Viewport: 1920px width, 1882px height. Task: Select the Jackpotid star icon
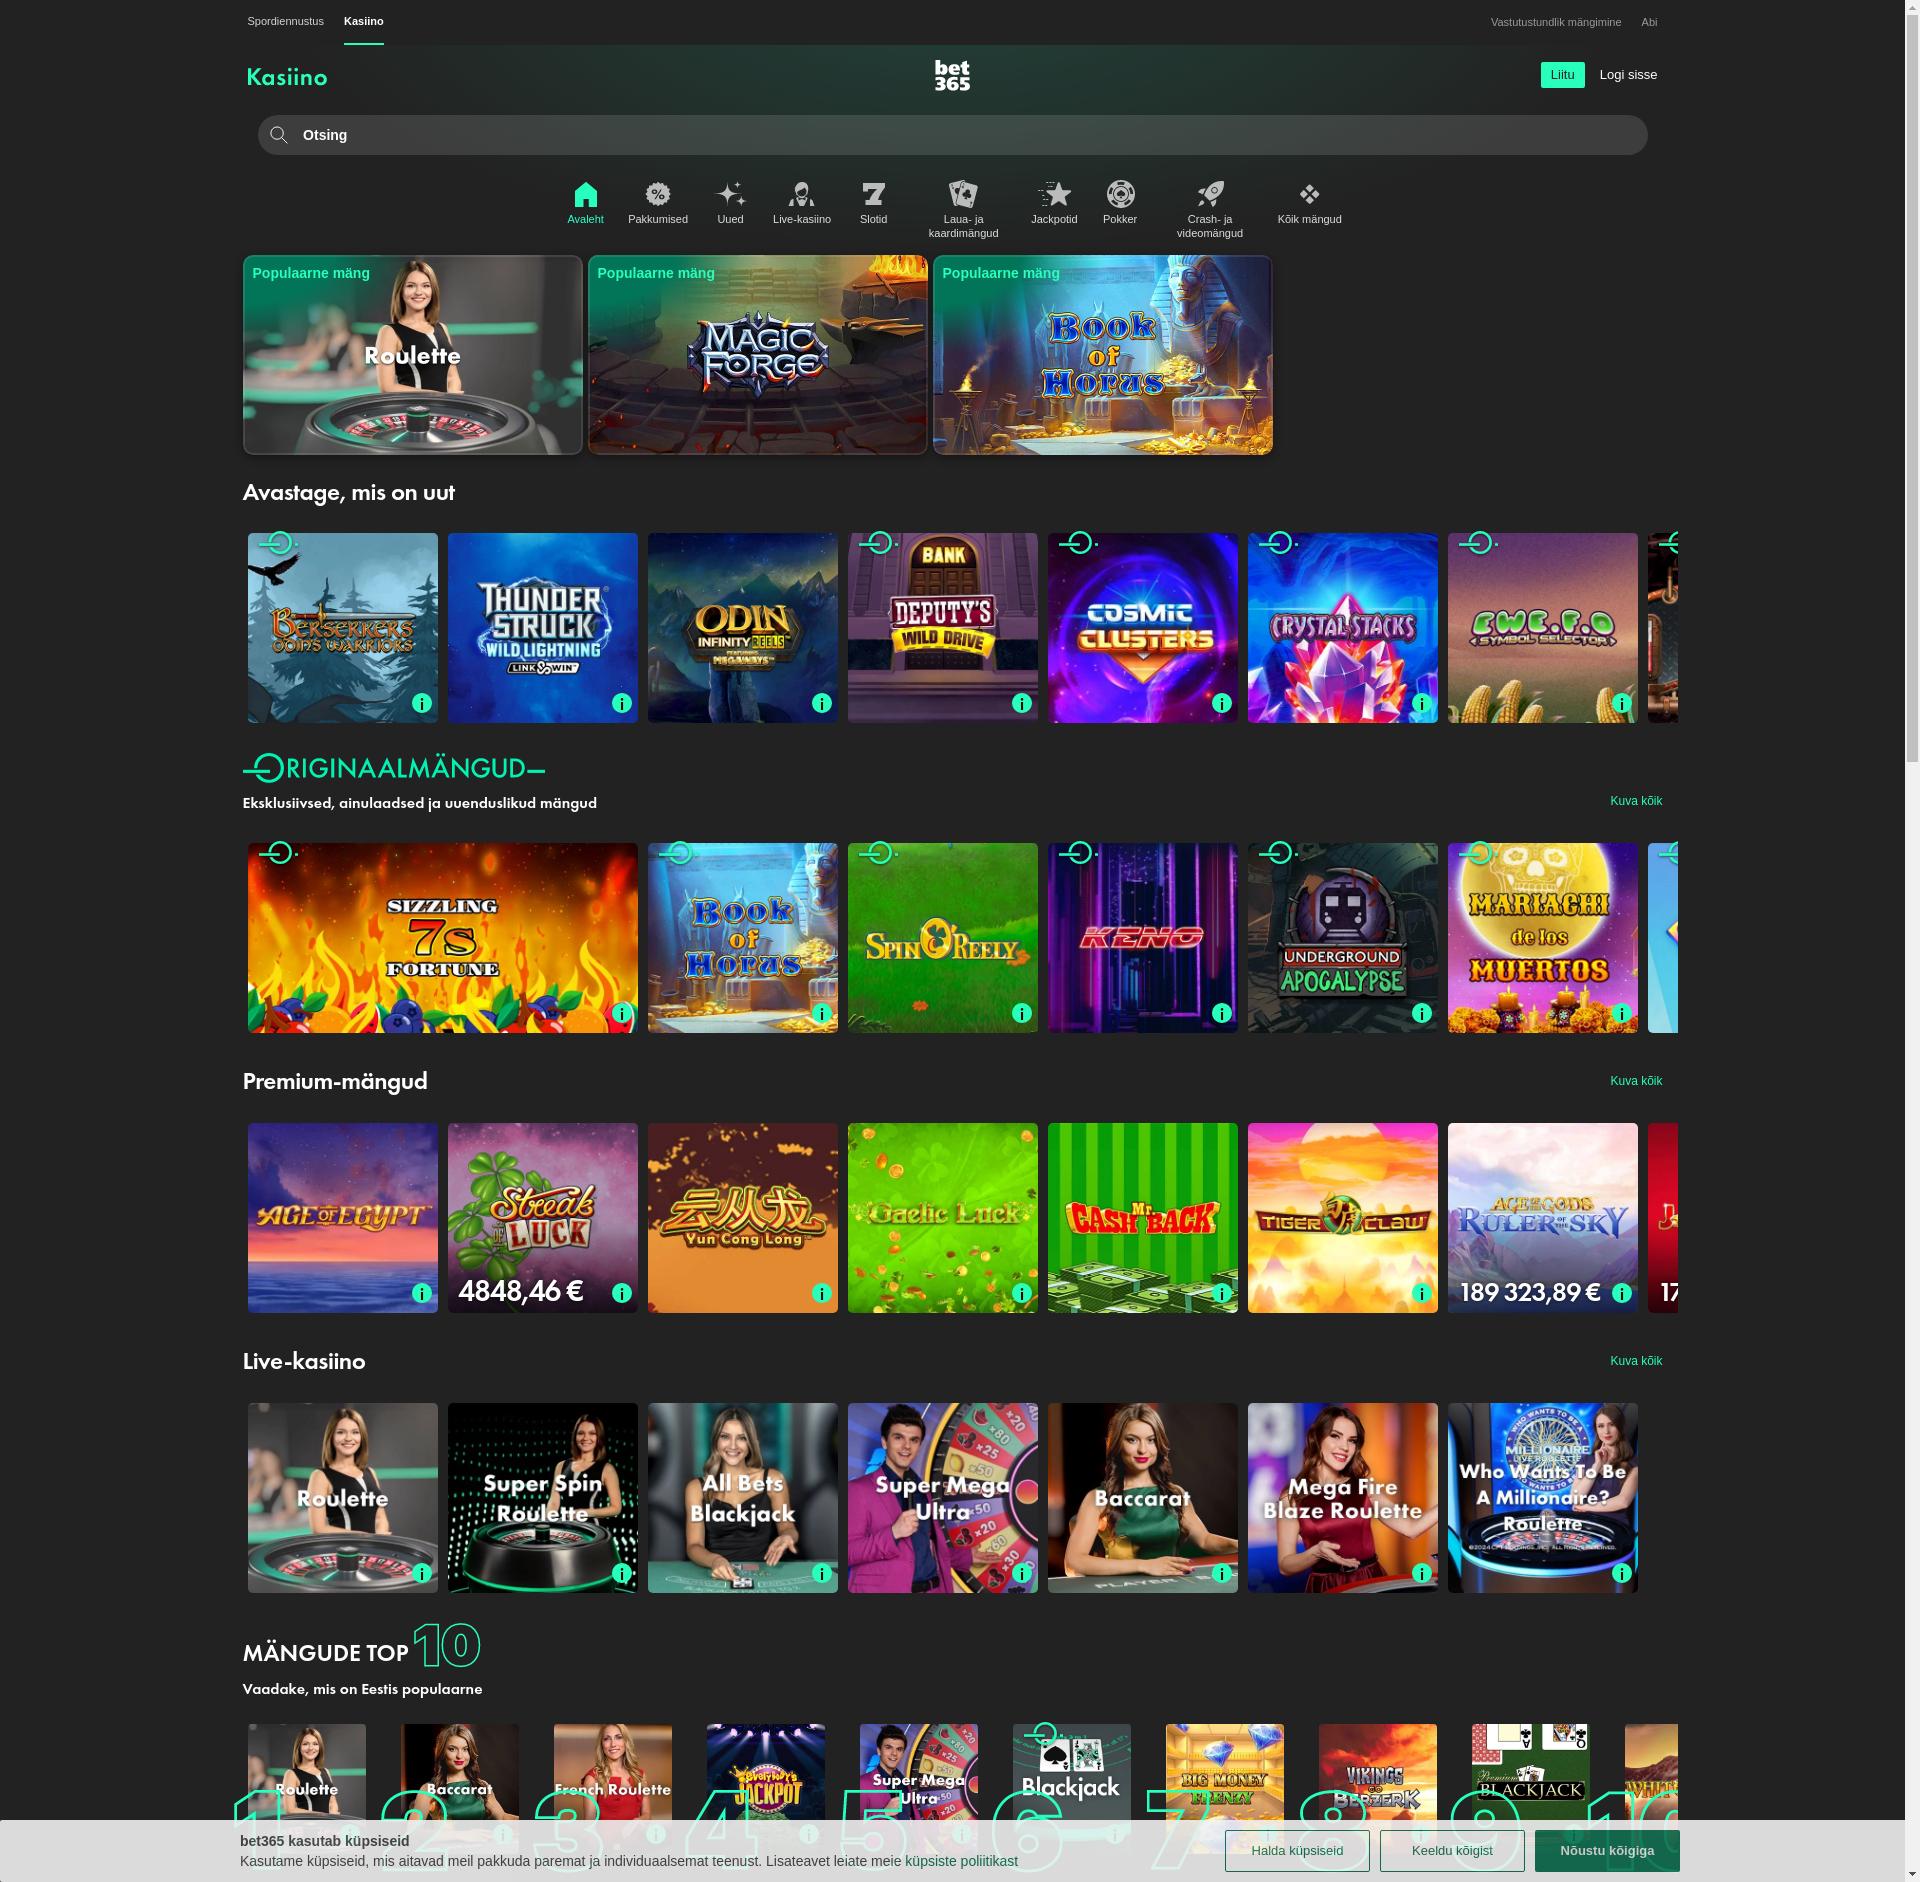click(x=1055, y=193)
